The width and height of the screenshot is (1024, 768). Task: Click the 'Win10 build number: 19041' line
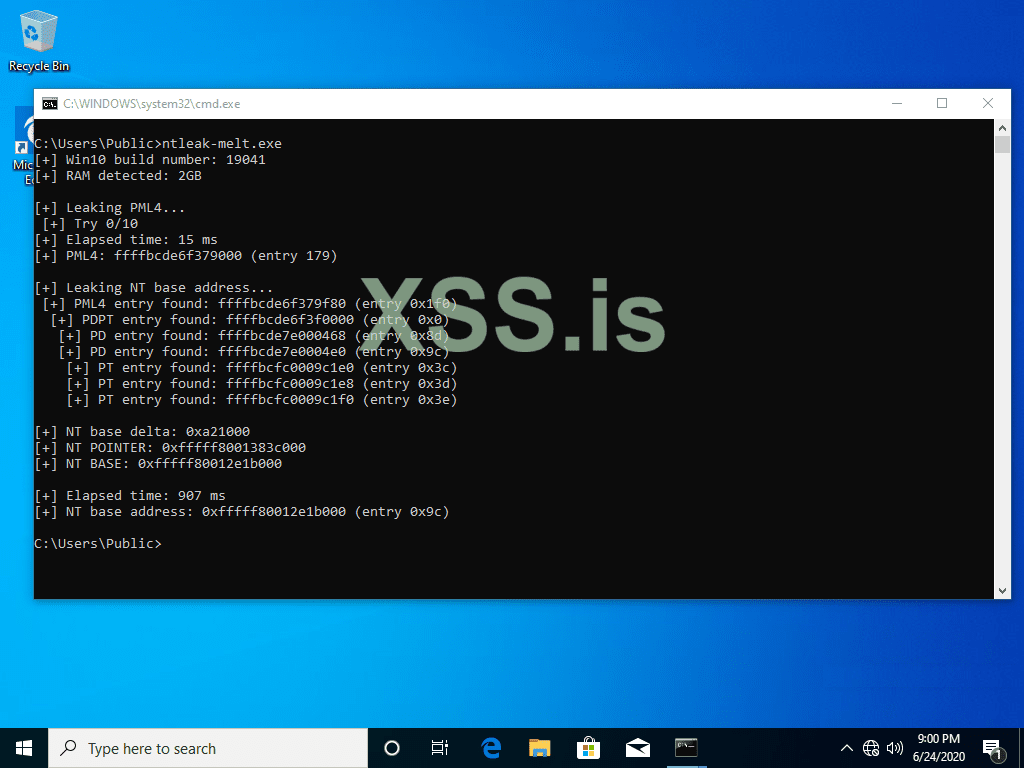(x=150, y=160)
